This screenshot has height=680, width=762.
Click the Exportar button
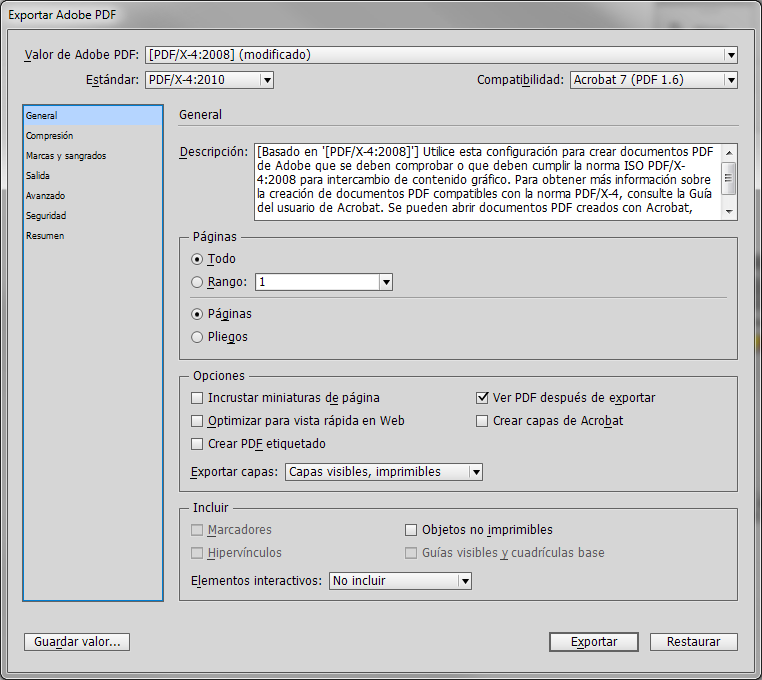(x=594, y=642)
